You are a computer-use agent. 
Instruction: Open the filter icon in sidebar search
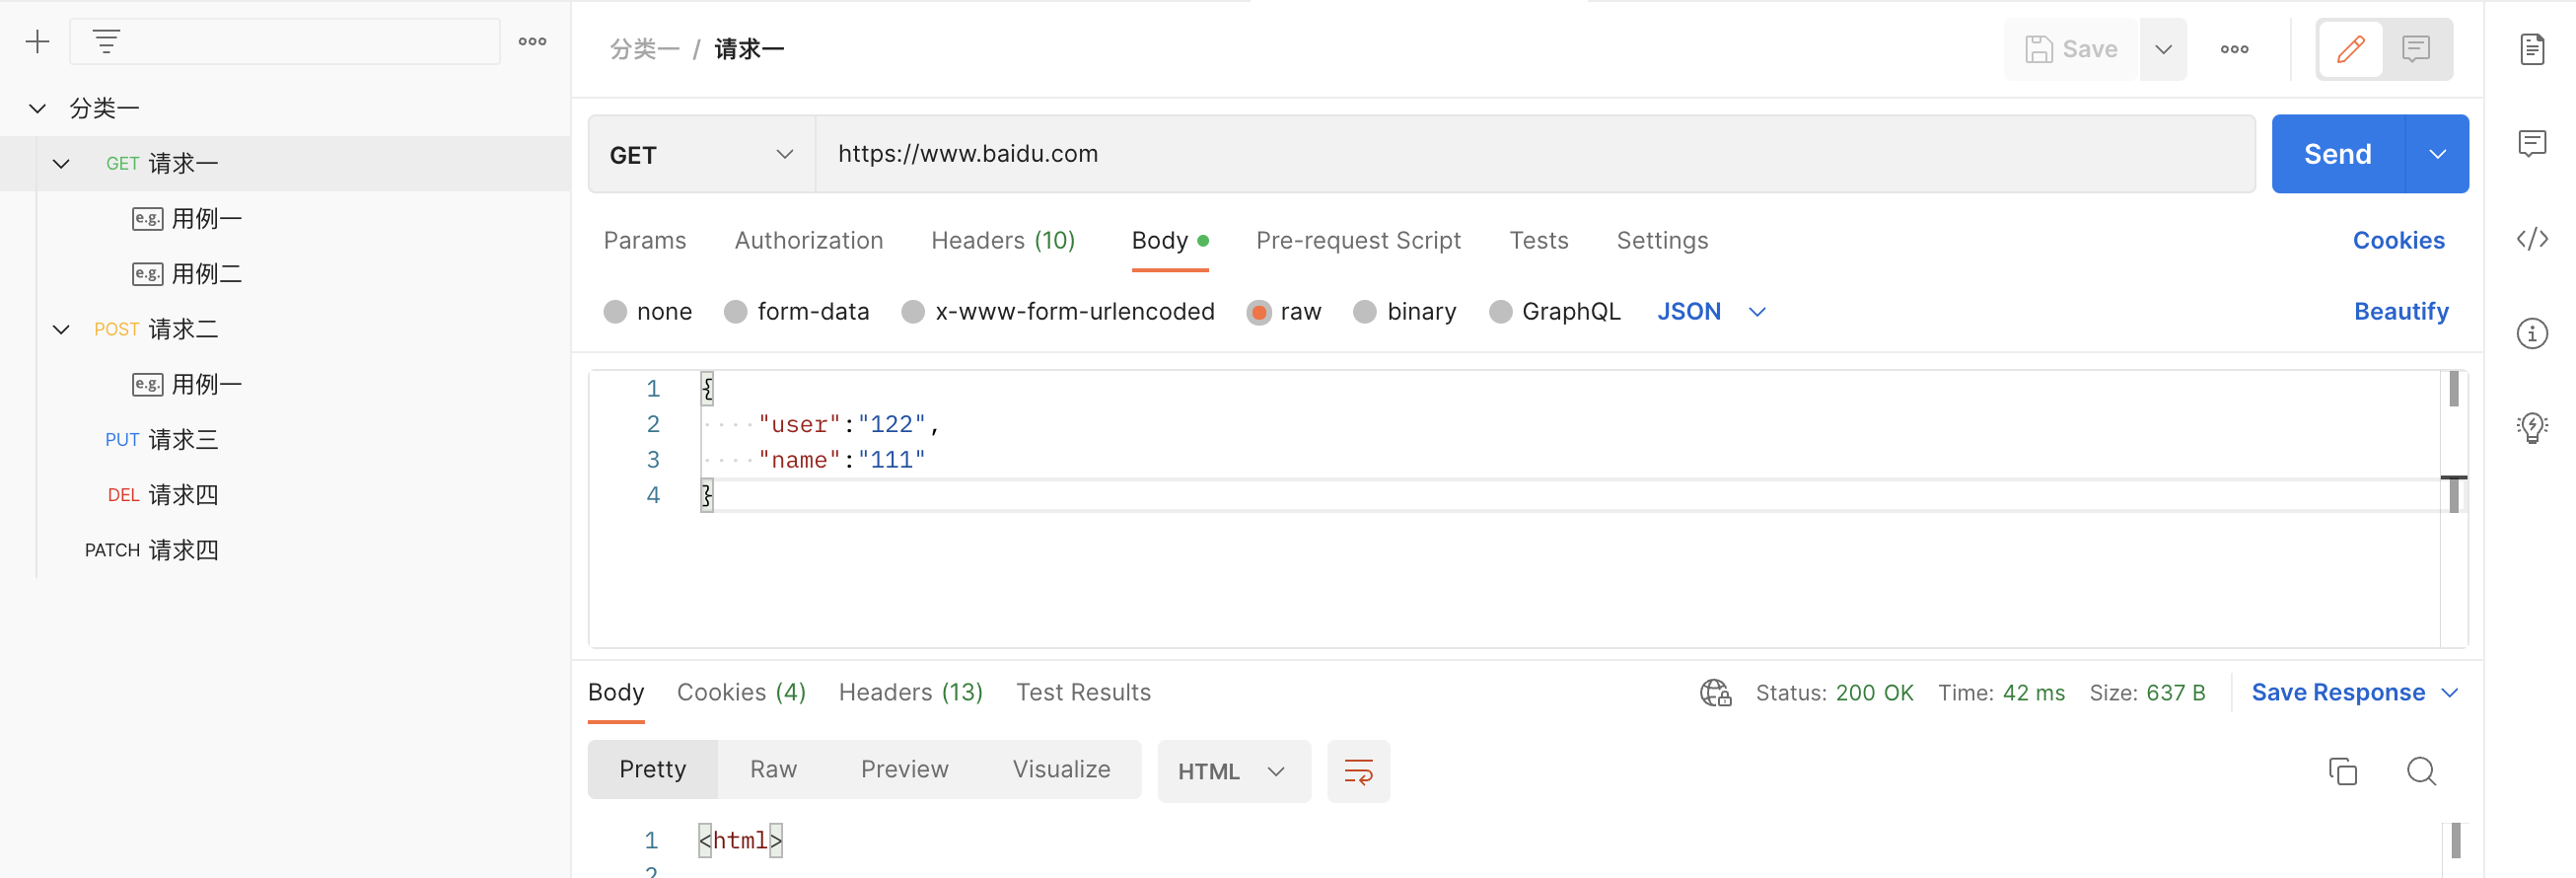(x=106, y=42)
